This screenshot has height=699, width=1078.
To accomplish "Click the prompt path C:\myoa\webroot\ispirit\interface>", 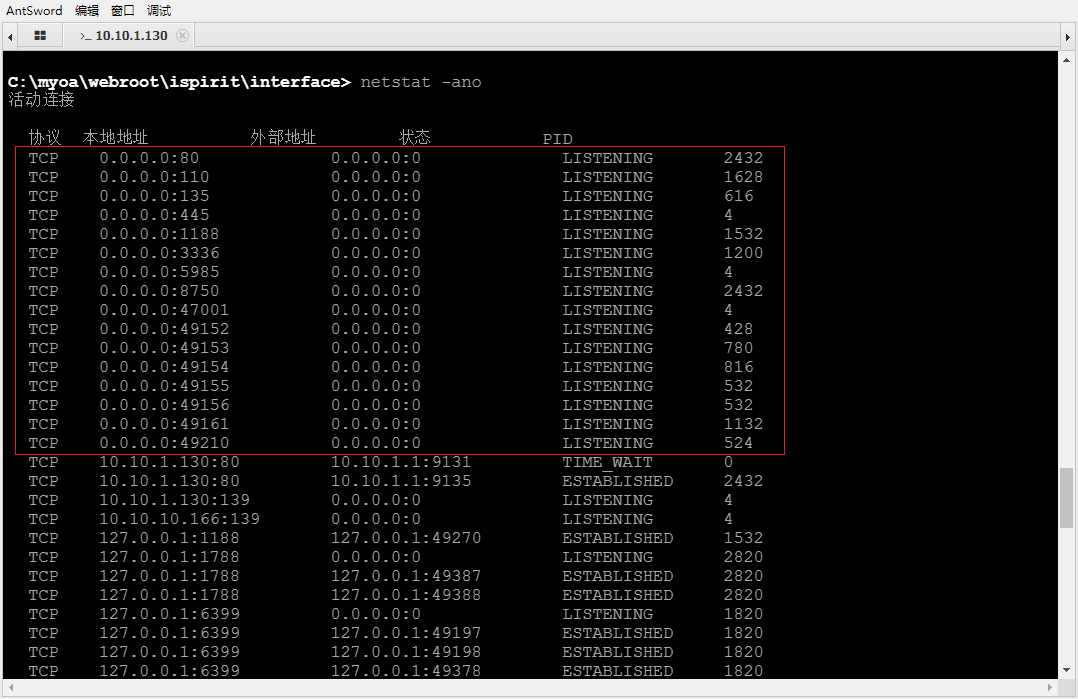I will (x=179, y=82).
